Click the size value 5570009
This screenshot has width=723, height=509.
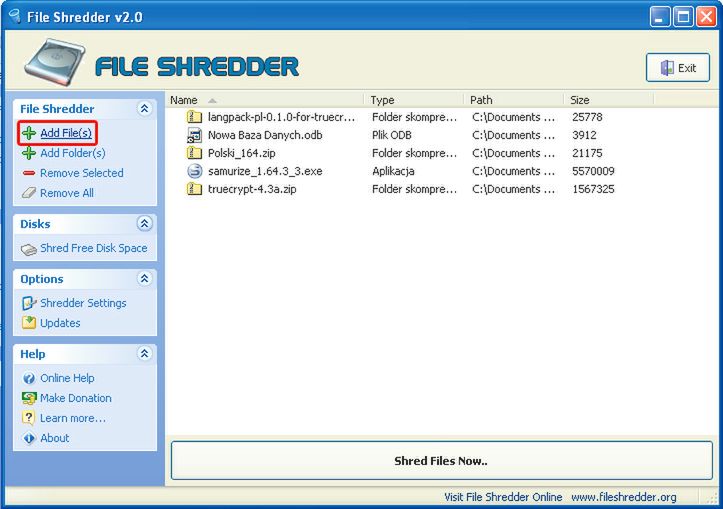pyautogui.click(x=593, y=171)
